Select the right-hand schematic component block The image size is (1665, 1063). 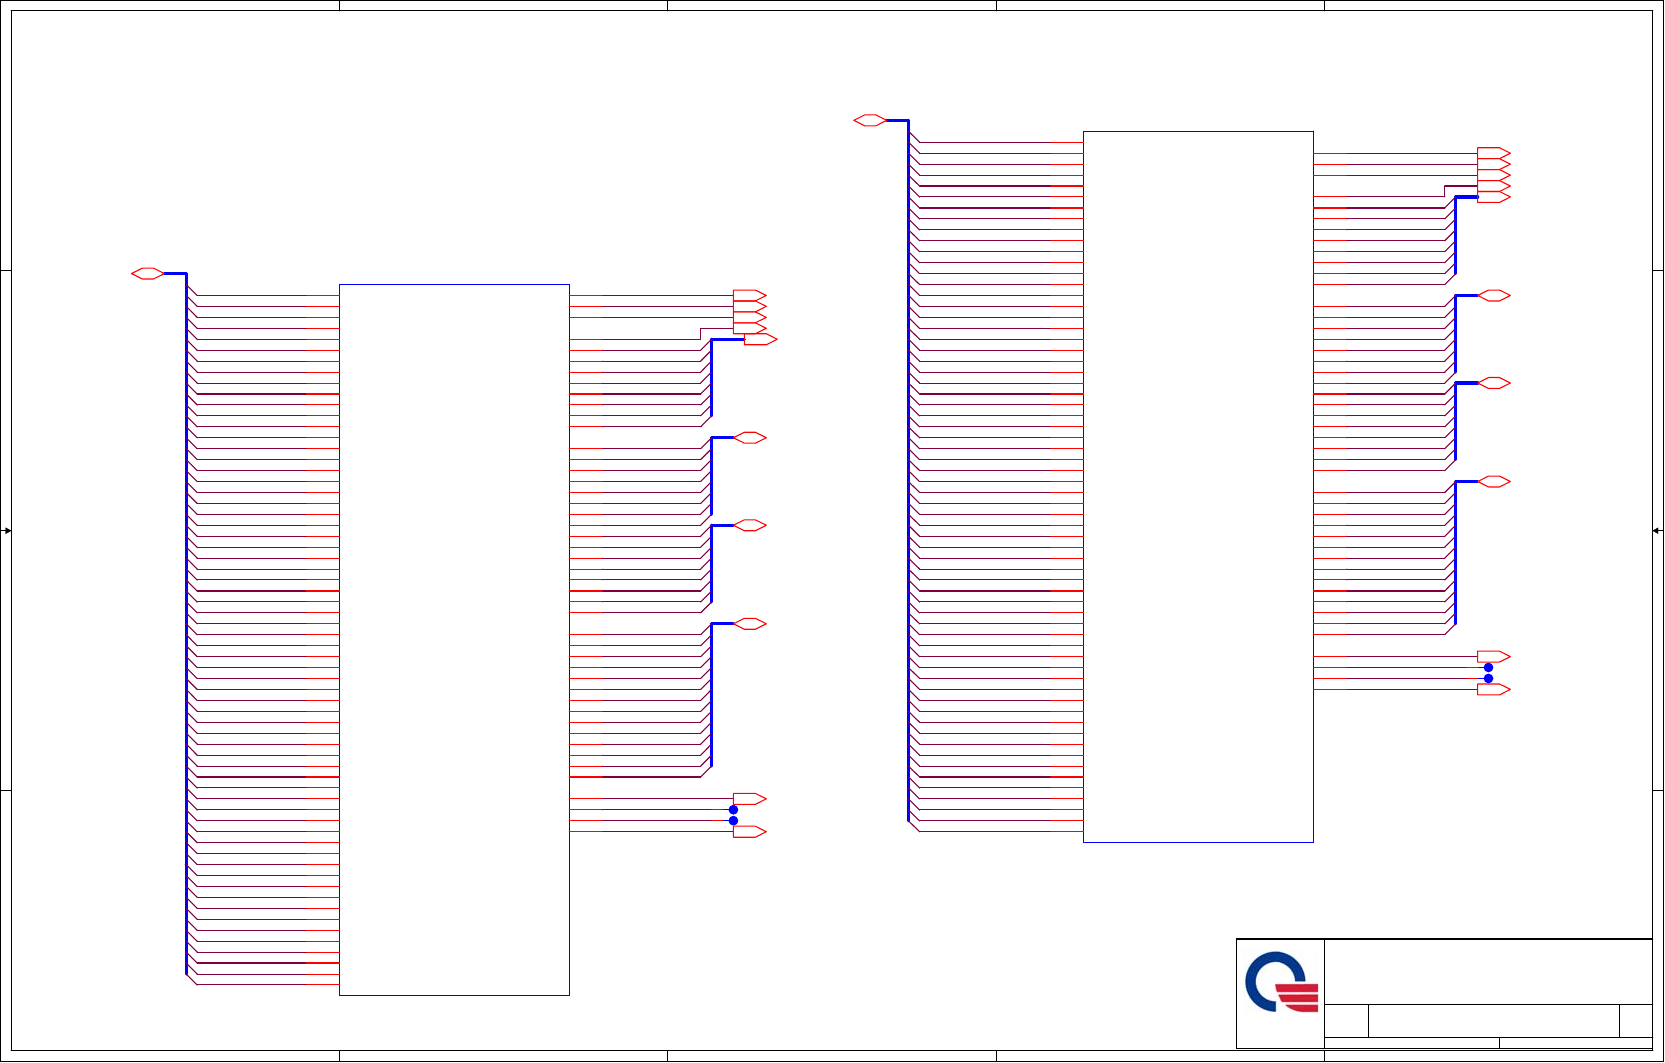(x=1198, y=487)
